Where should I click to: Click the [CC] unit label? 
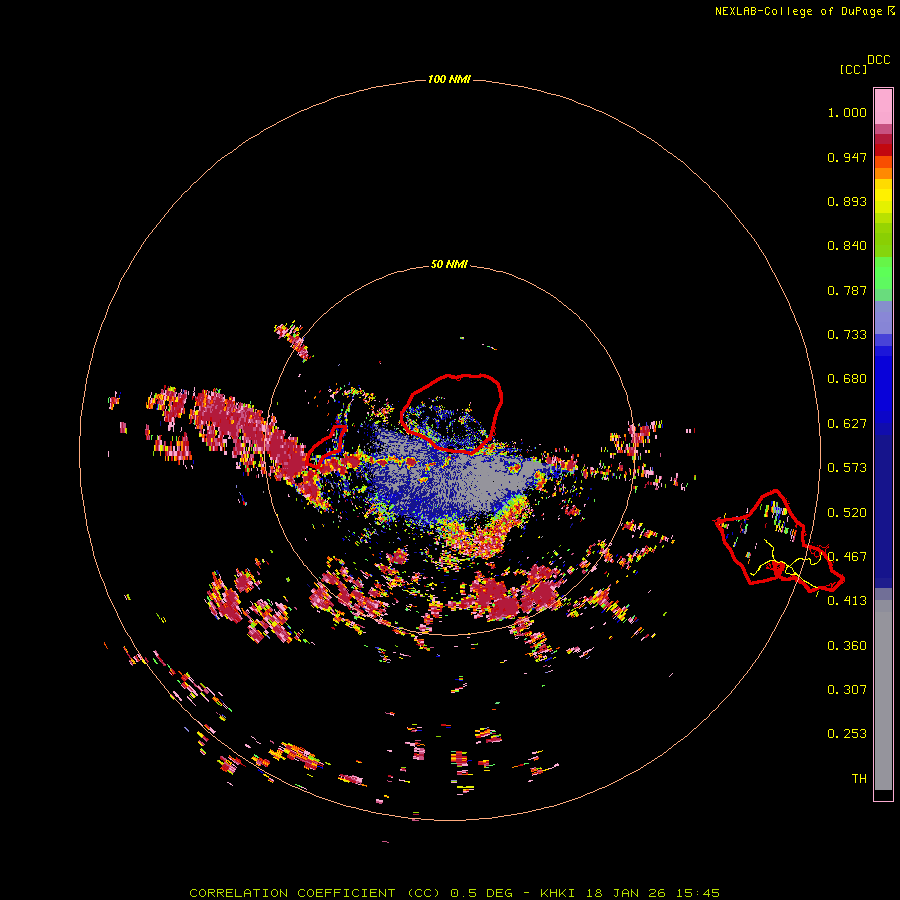(x=853, y=69)
